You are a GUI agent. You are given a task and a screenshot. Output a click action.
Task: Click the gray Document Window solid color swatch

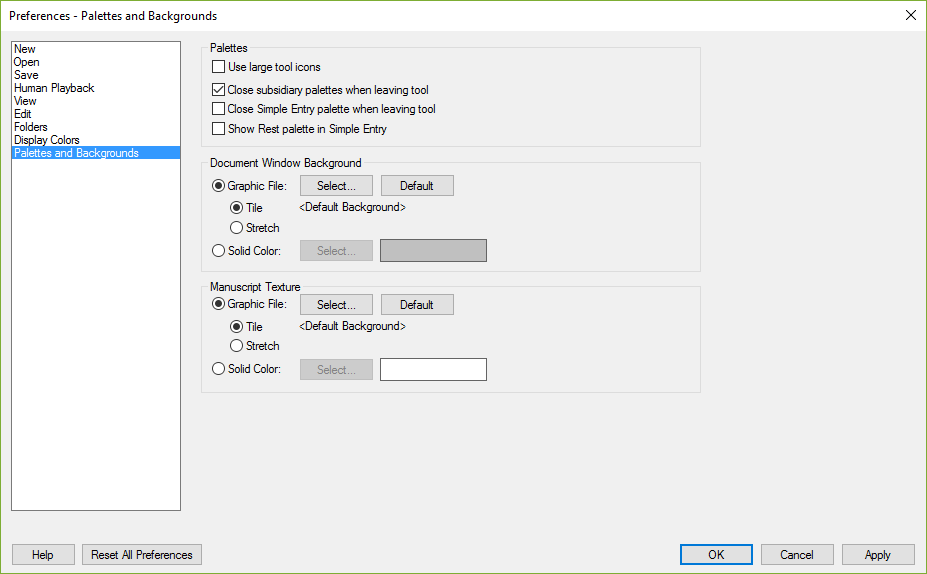click(433, 251)
